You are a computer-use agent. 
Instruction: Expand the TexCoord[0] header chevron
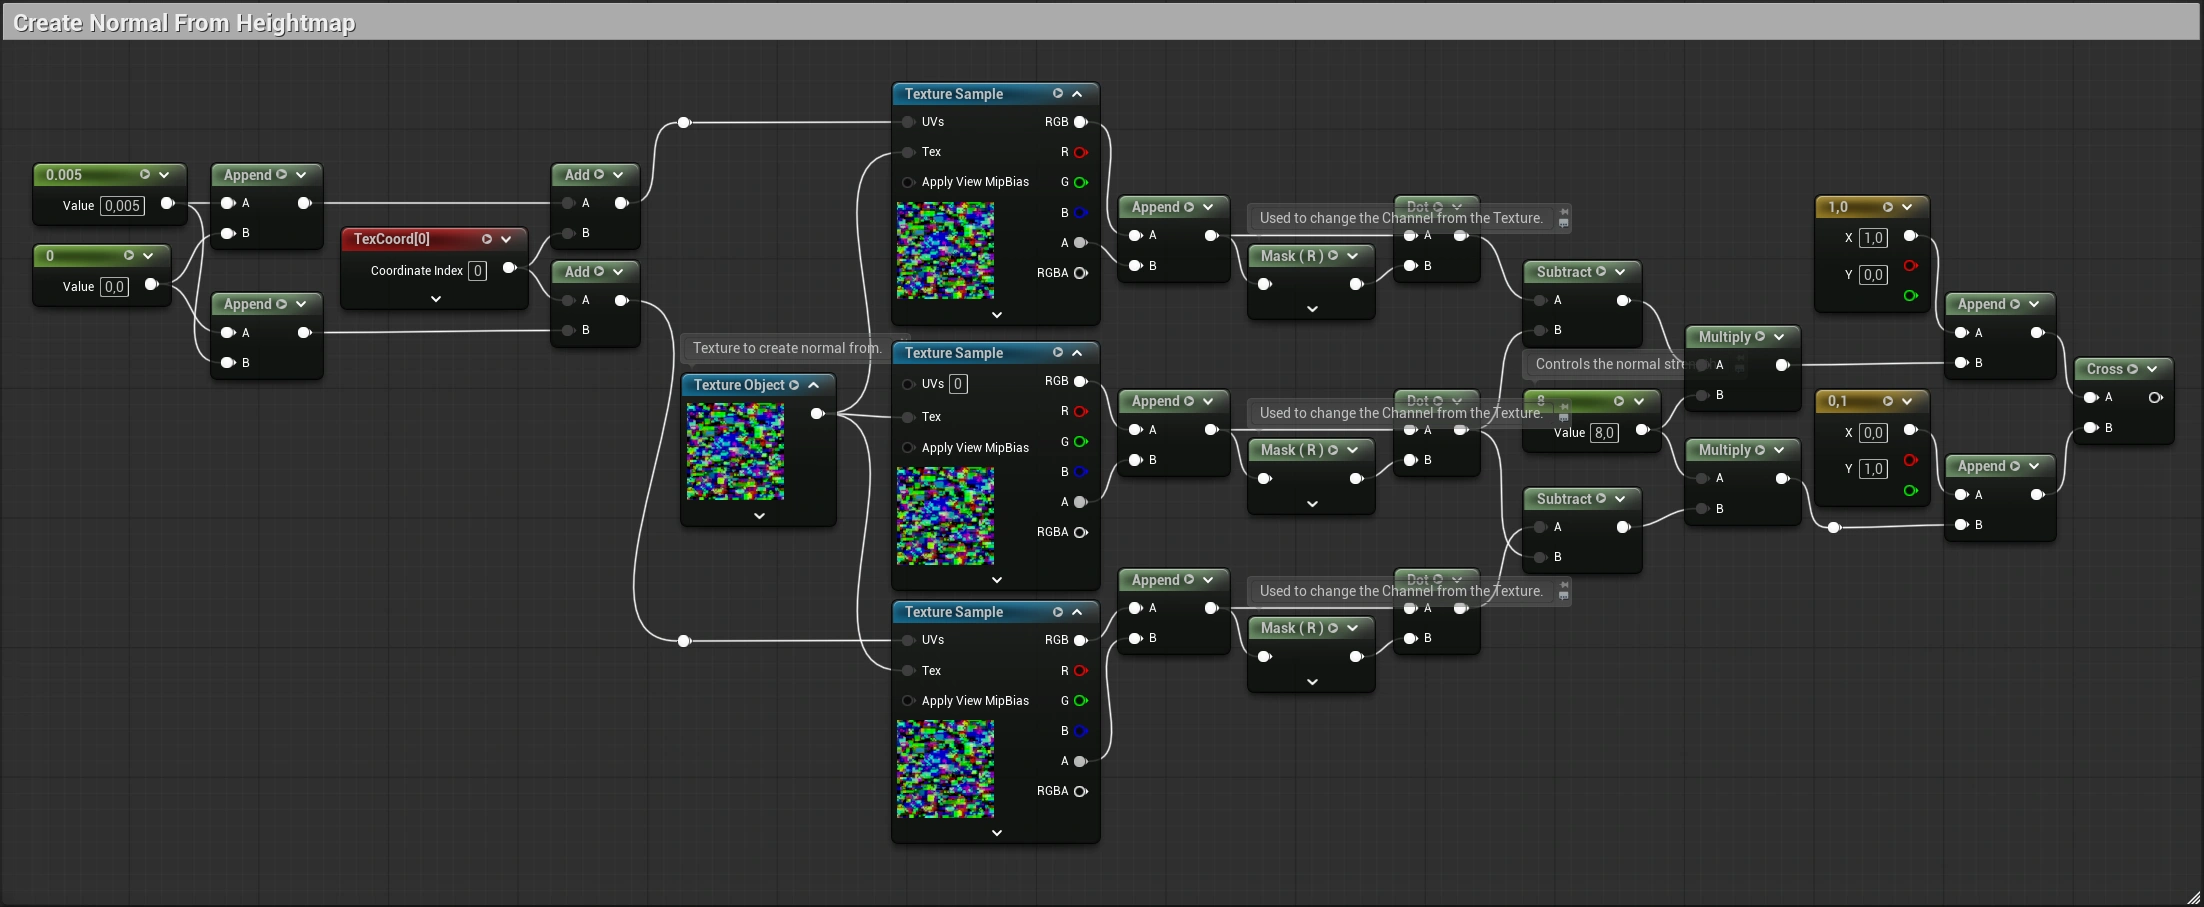click(x=506, y=239)
